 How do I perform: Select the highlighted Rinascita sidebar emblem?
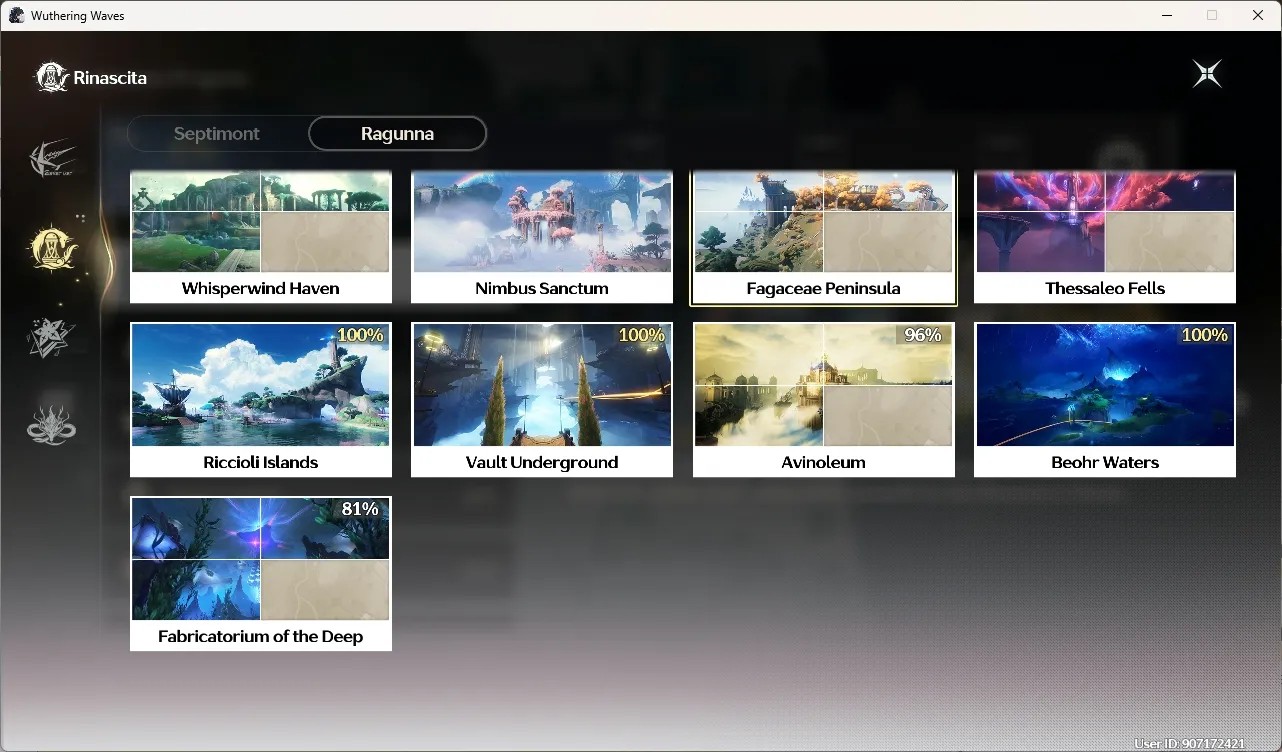click(53, 248)
